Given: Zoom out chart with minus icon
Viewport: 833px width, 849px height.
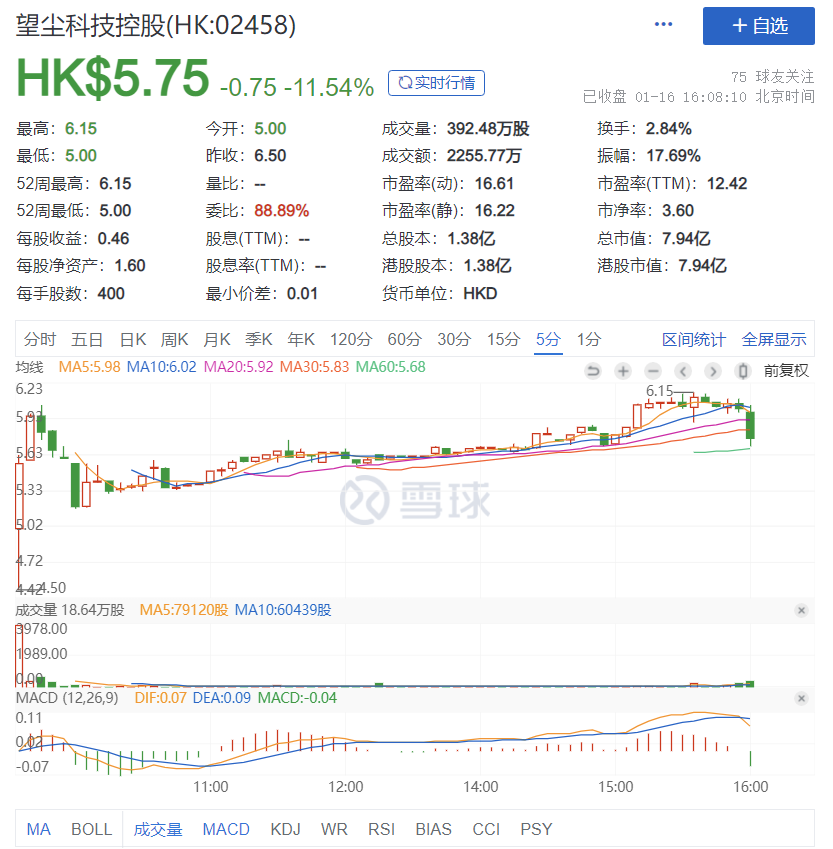Looking at the screenshot, I should pos(653,371).
